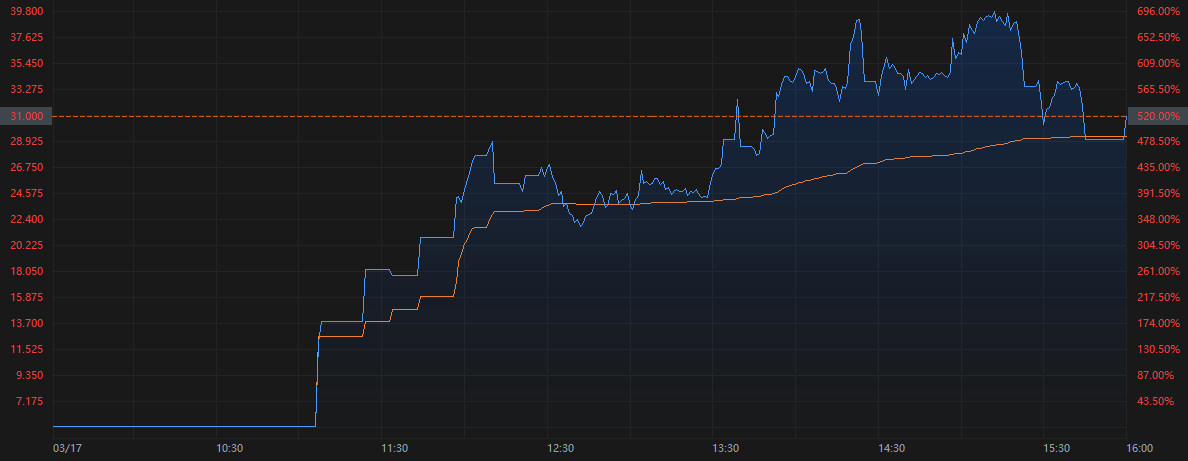Click the 24.575 price axis label

(x=27, y=193)
